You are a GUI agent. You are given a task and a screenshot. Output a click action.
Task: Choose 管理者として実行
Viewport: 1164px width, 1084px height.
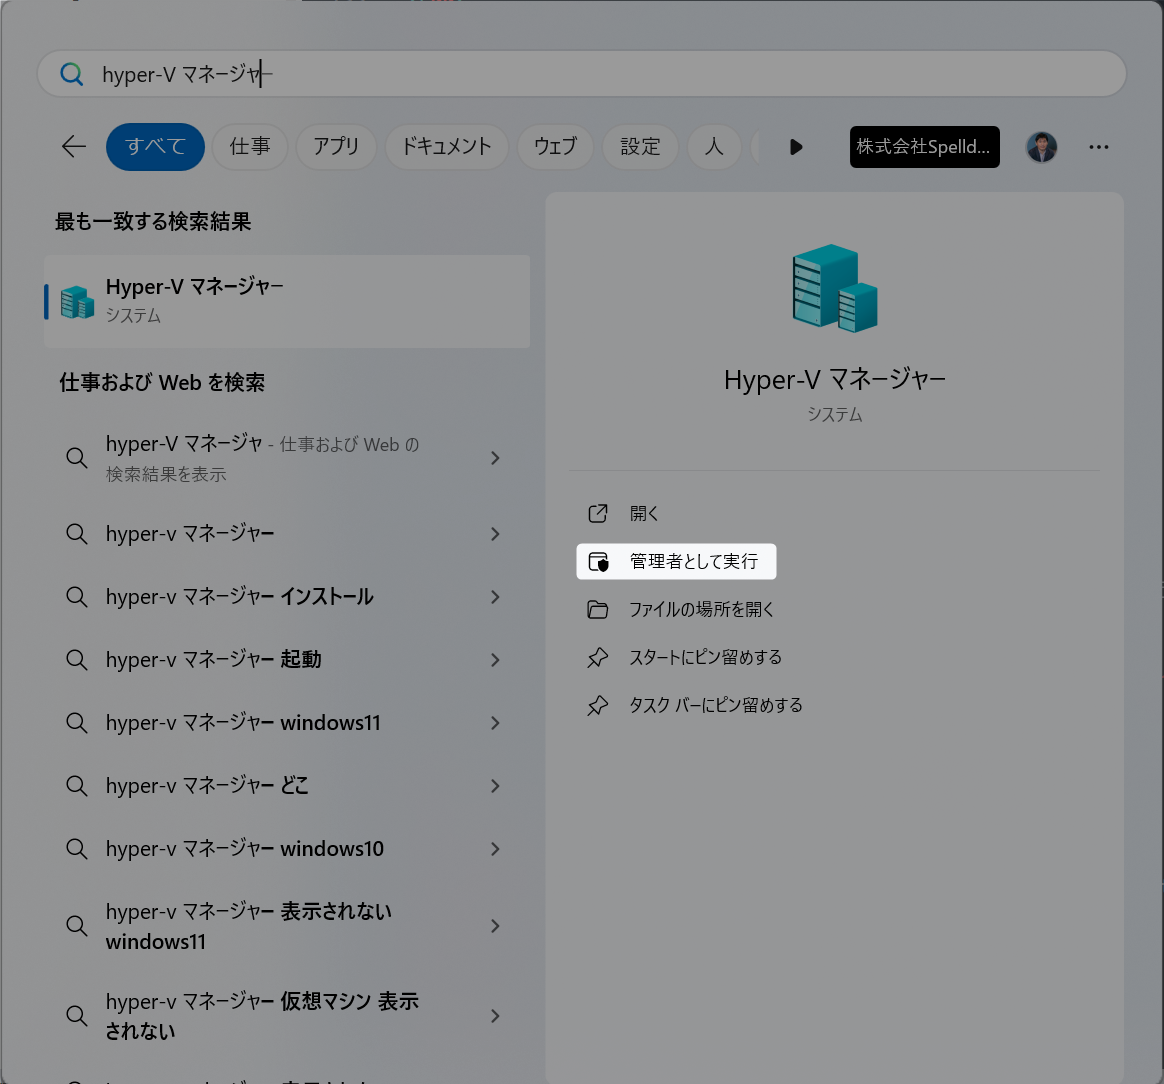click(x=676, y=561)
